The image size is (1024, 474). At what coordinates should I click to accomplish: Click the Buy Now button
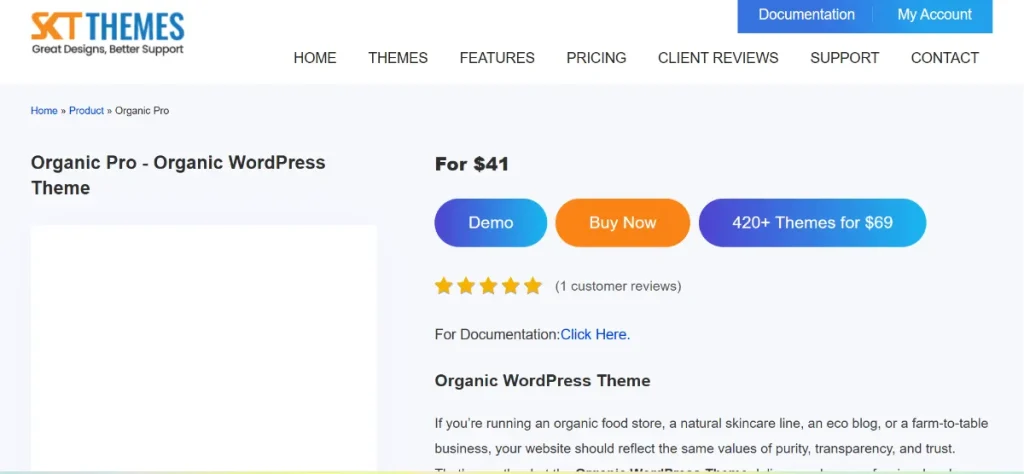pyautogui.click(x=622, y=223)
